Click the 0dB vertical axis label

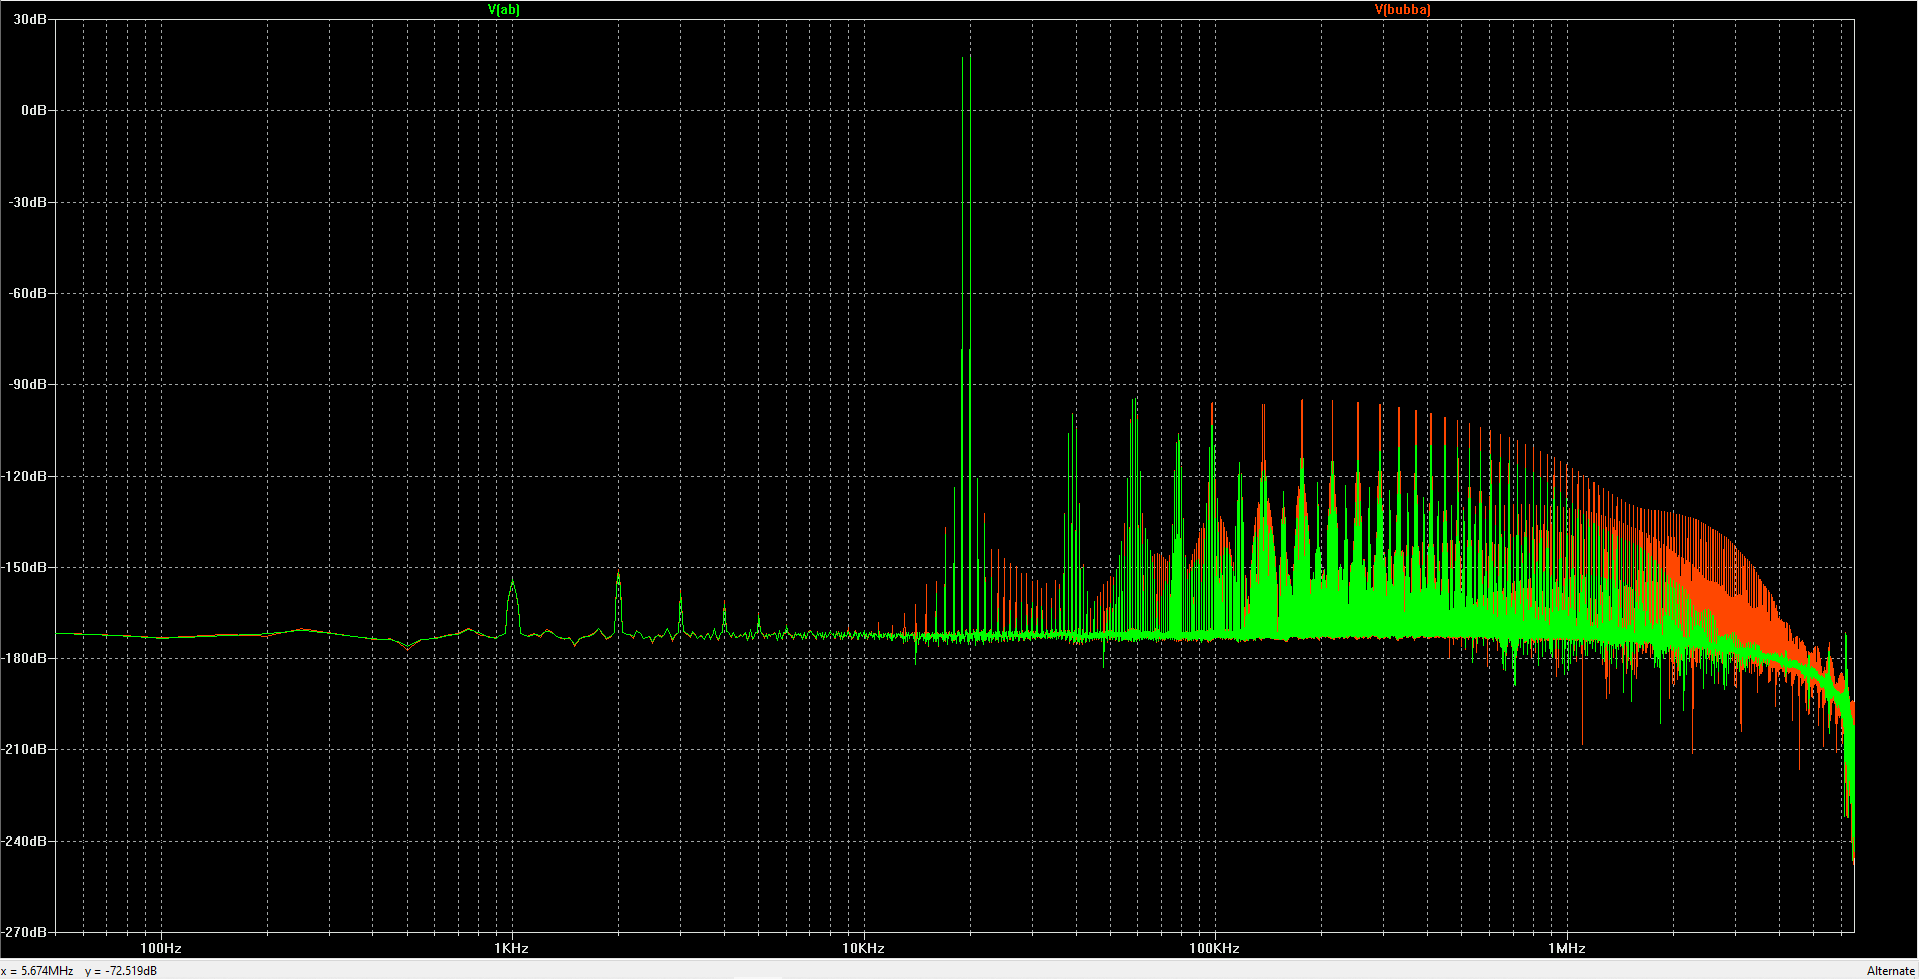coord(34,110)
